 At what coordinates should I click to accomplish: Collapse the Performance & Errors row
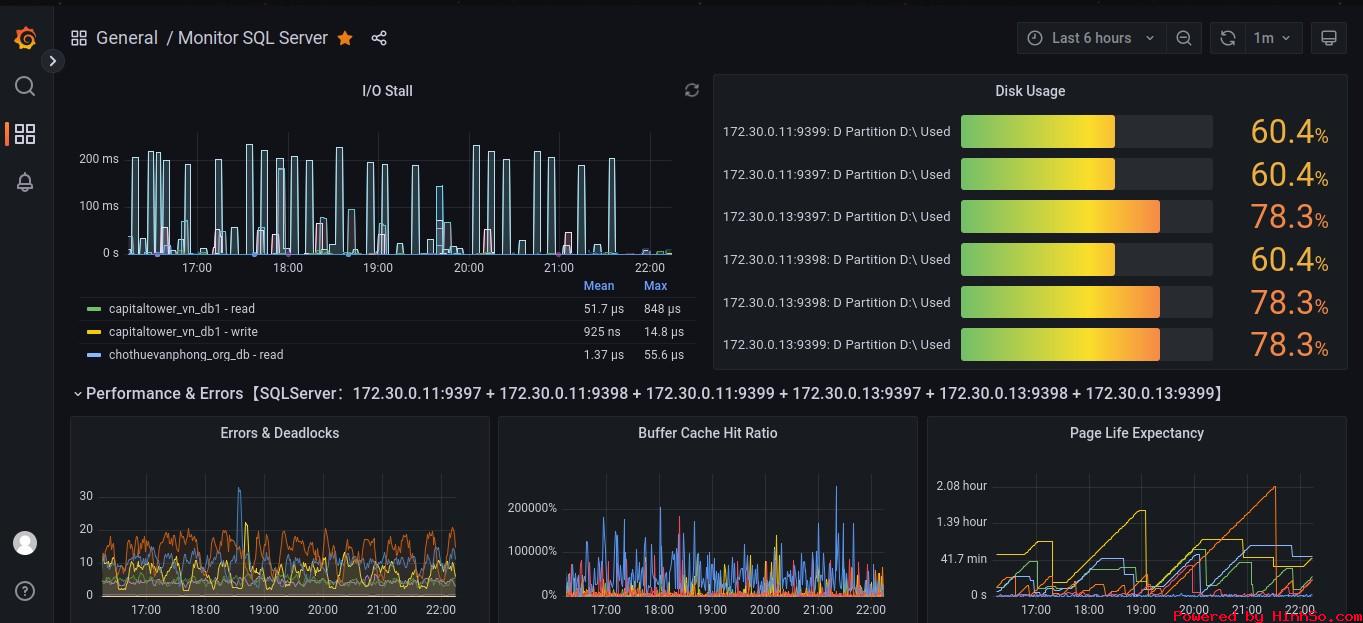click(78, 394)
